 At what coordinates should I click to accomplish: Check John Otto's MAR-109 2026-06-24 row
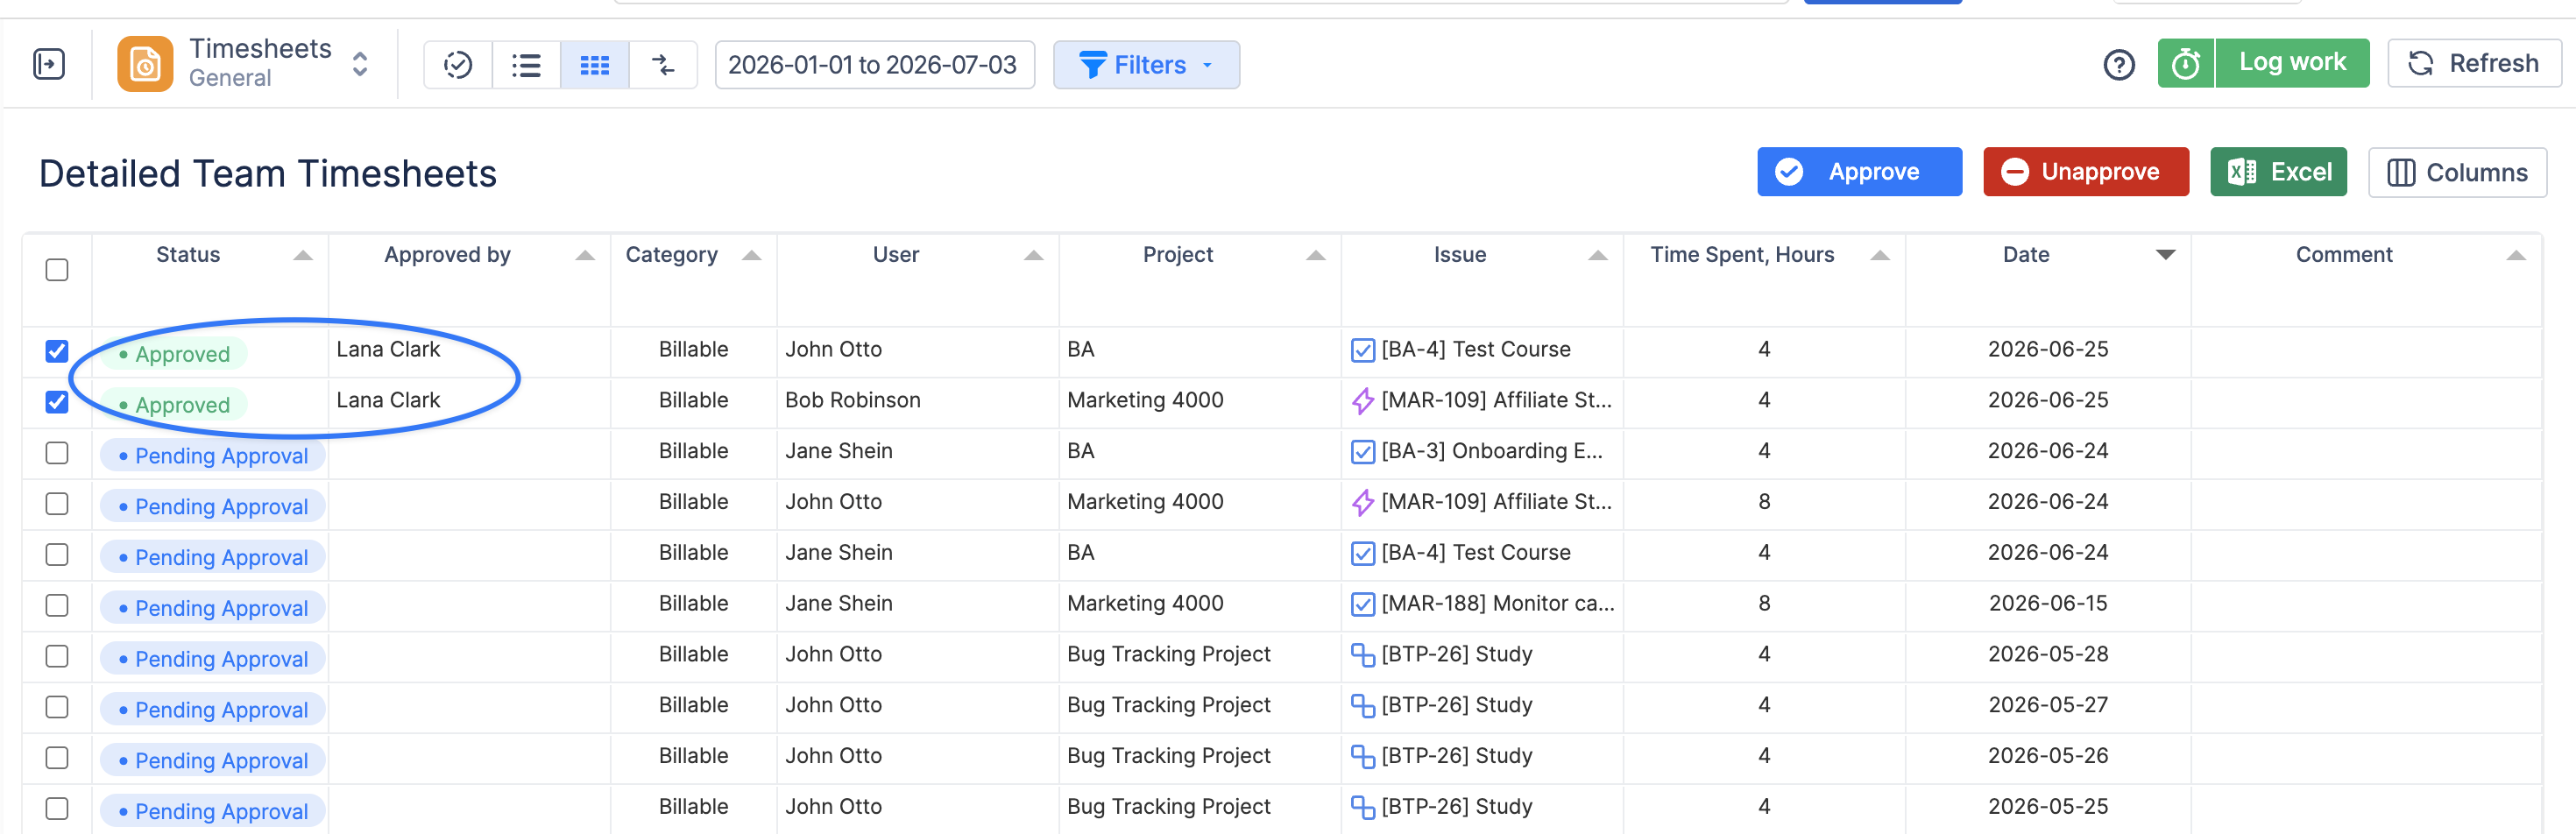pos(57,503)
